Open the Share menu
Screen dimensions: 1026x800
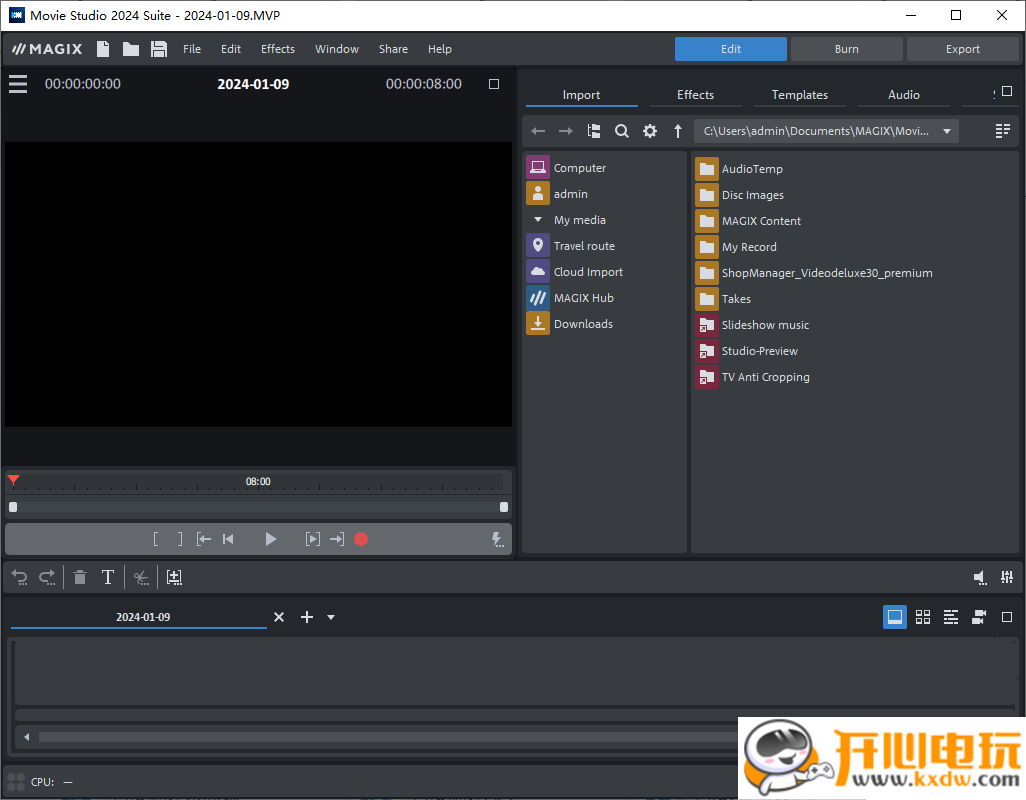[393, 49]
